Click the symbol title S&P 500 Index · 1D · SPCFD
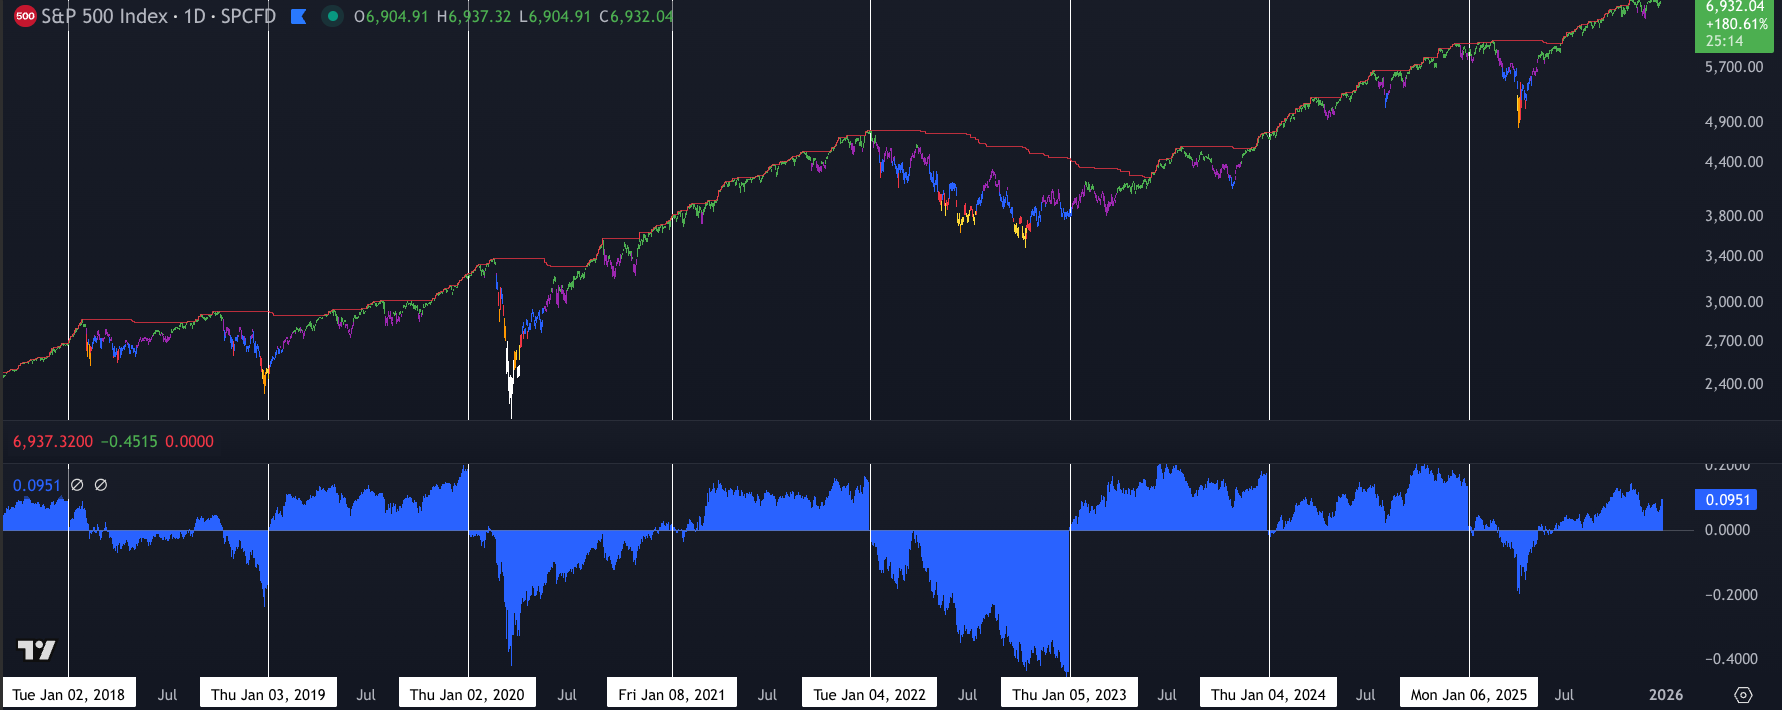The width and height of the screenshot is (1782, 710). [x=158, y=16]
